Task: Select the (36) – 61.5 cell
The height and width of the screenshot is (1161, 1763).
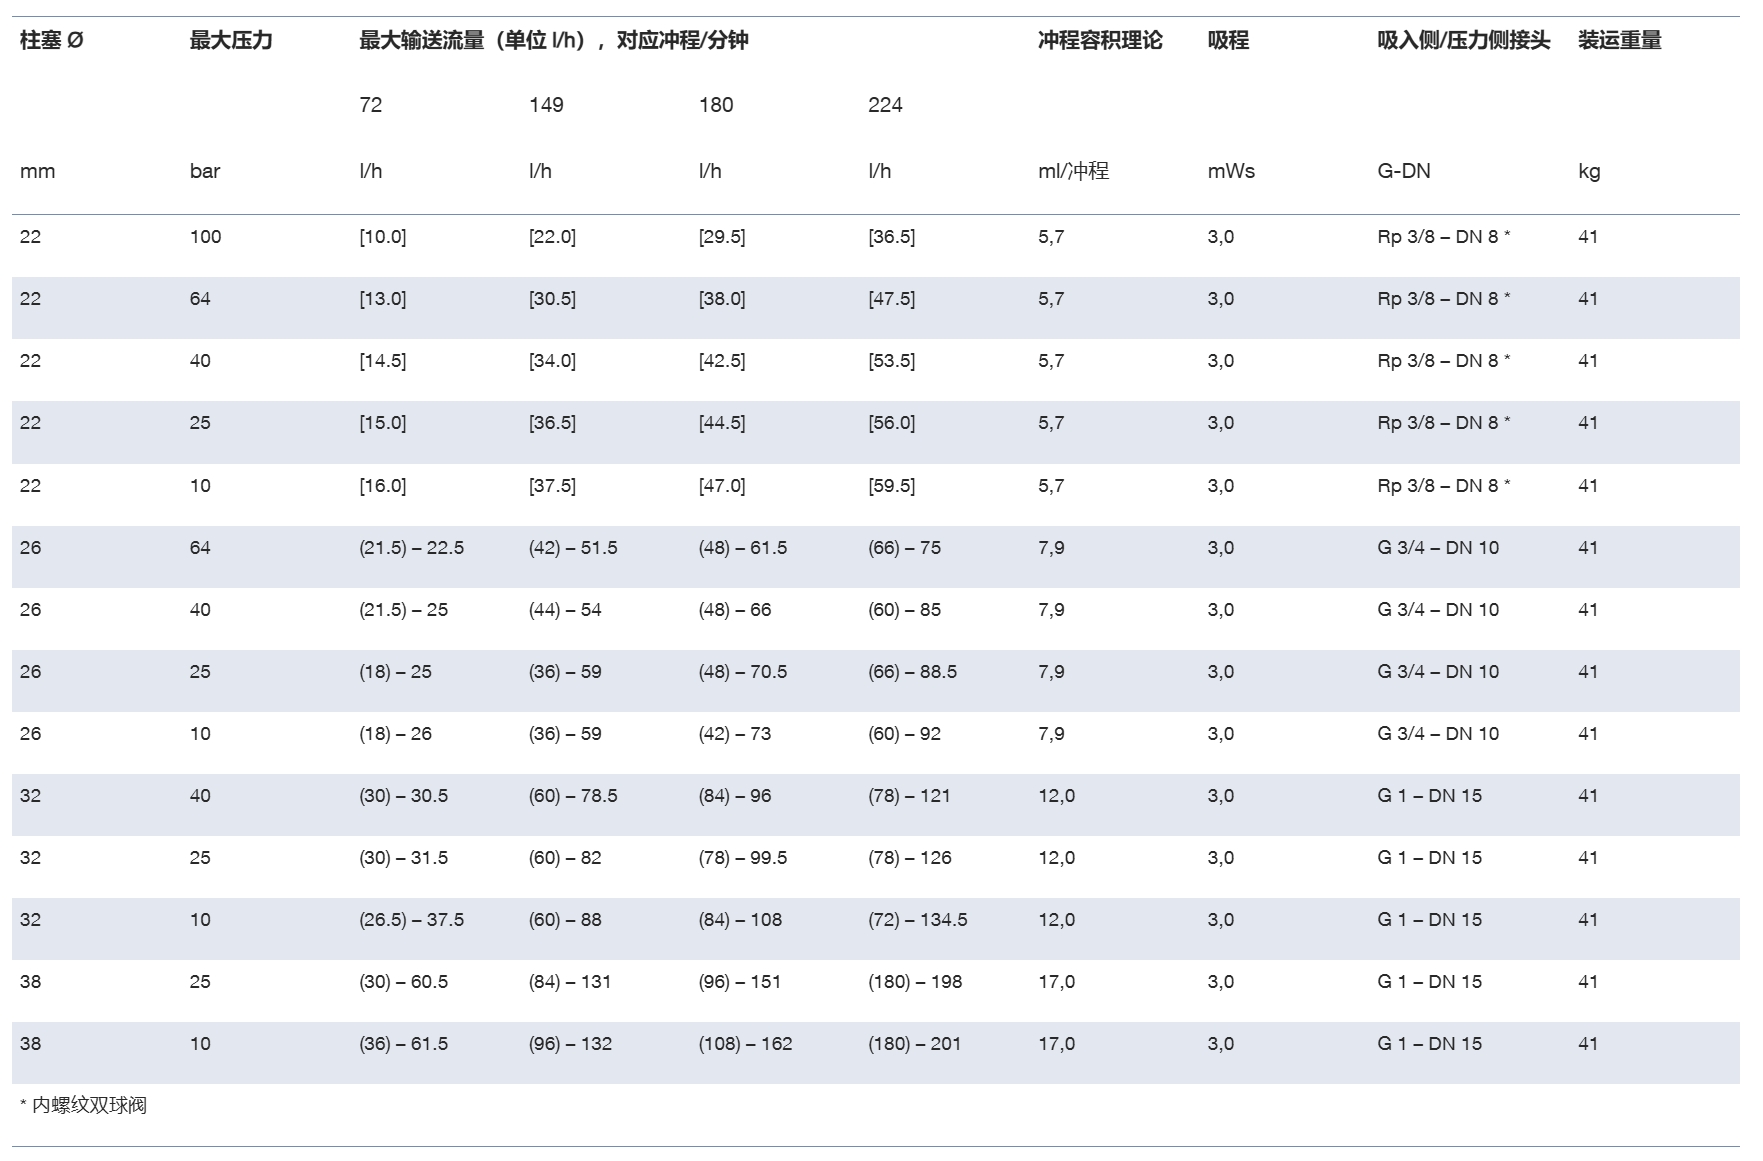Action: (404, 1044)
